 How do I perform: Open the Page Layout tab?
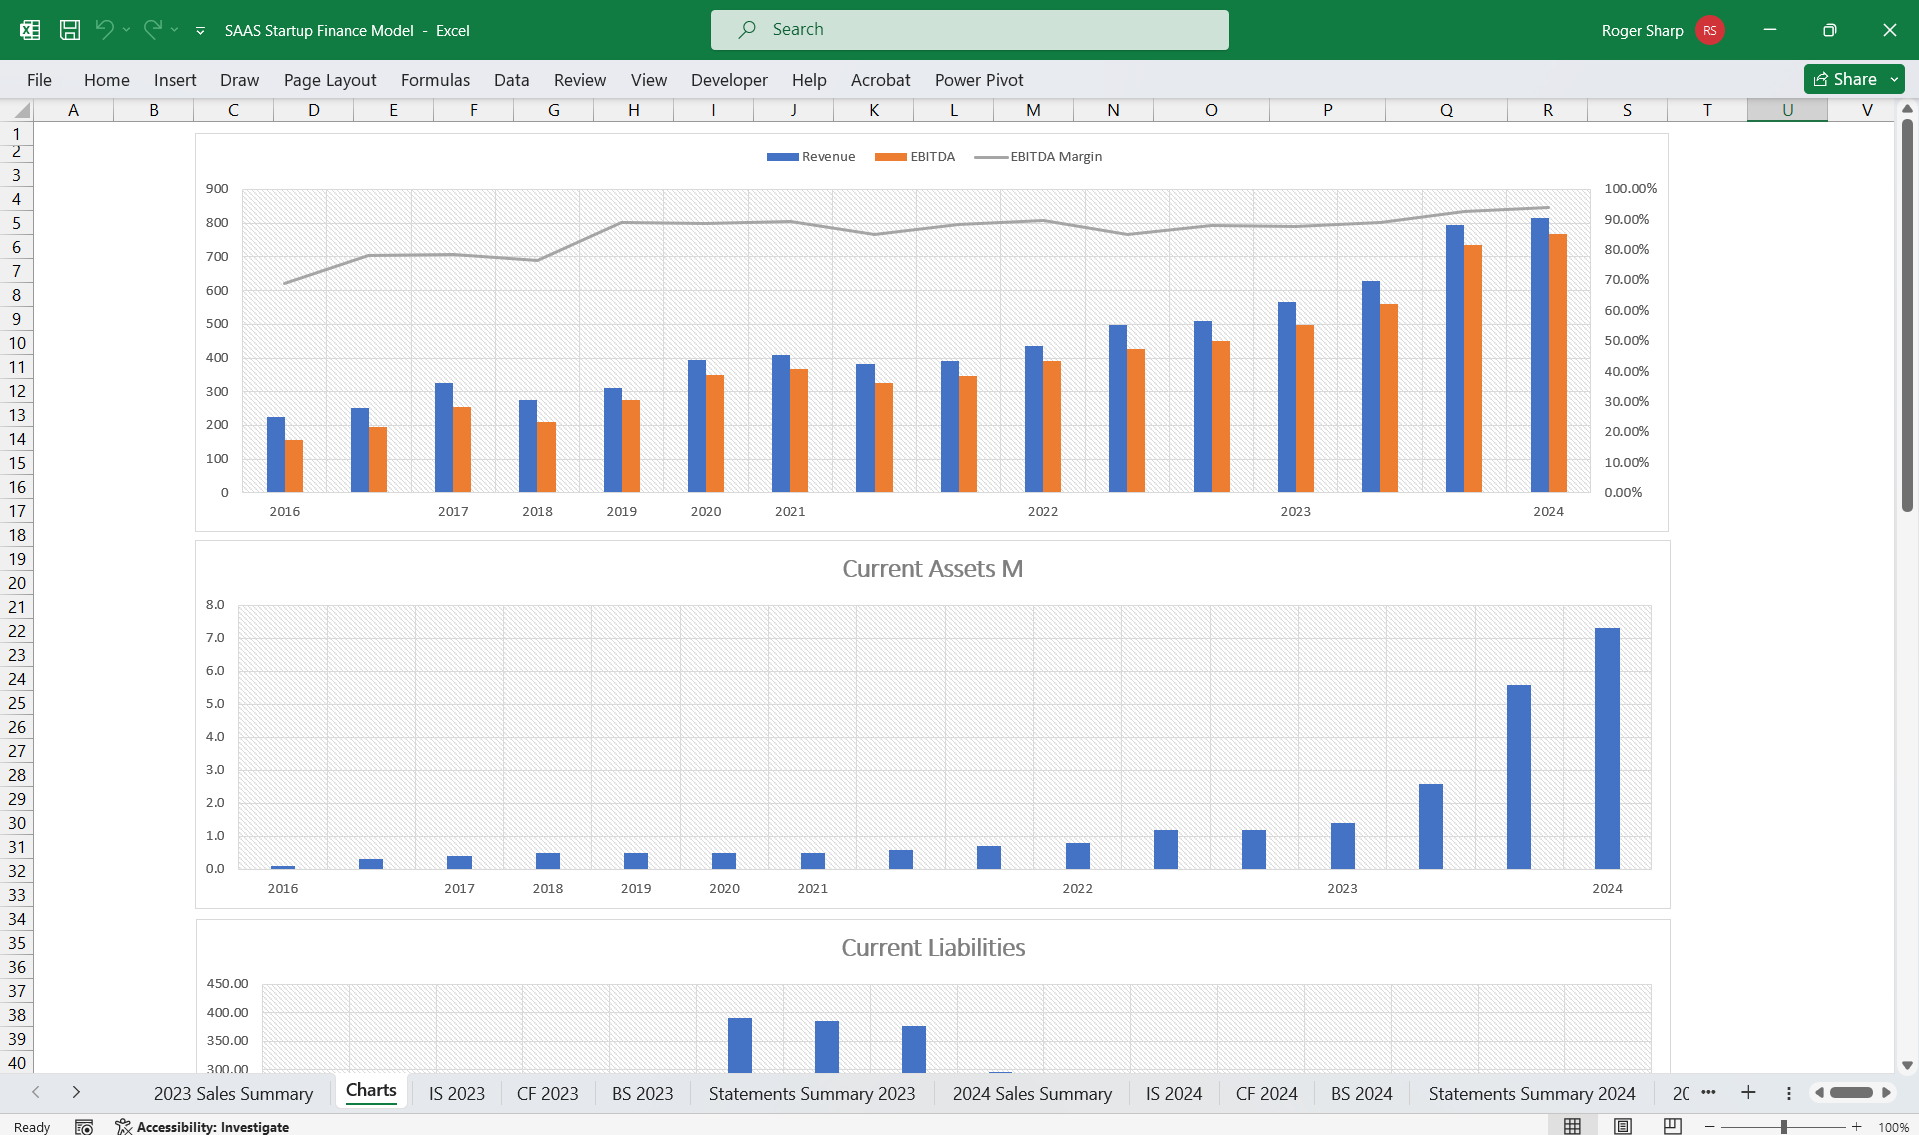(330, 80)
